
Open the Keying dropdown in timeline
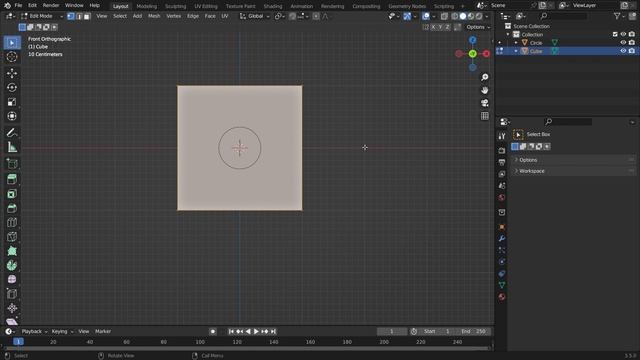[62, 331]
